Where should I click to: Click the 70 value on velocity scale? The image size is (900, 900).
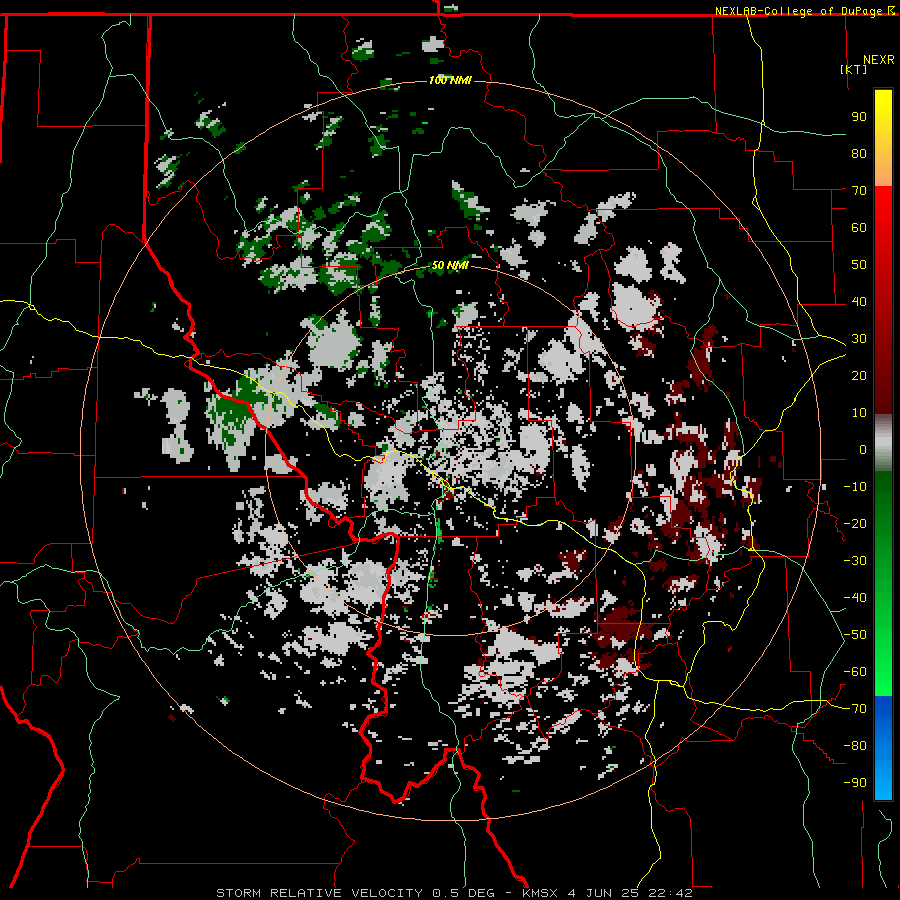[859, 191]
